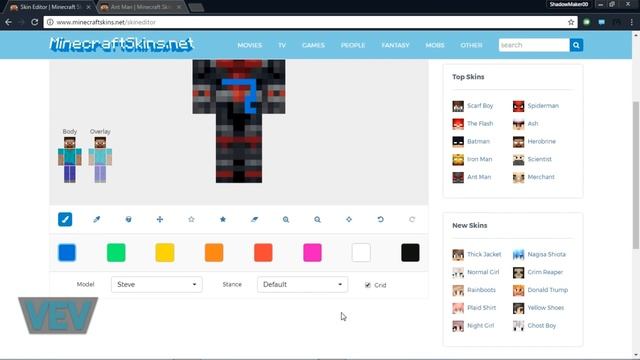Select the eraser tool

(x=254, y=219)
